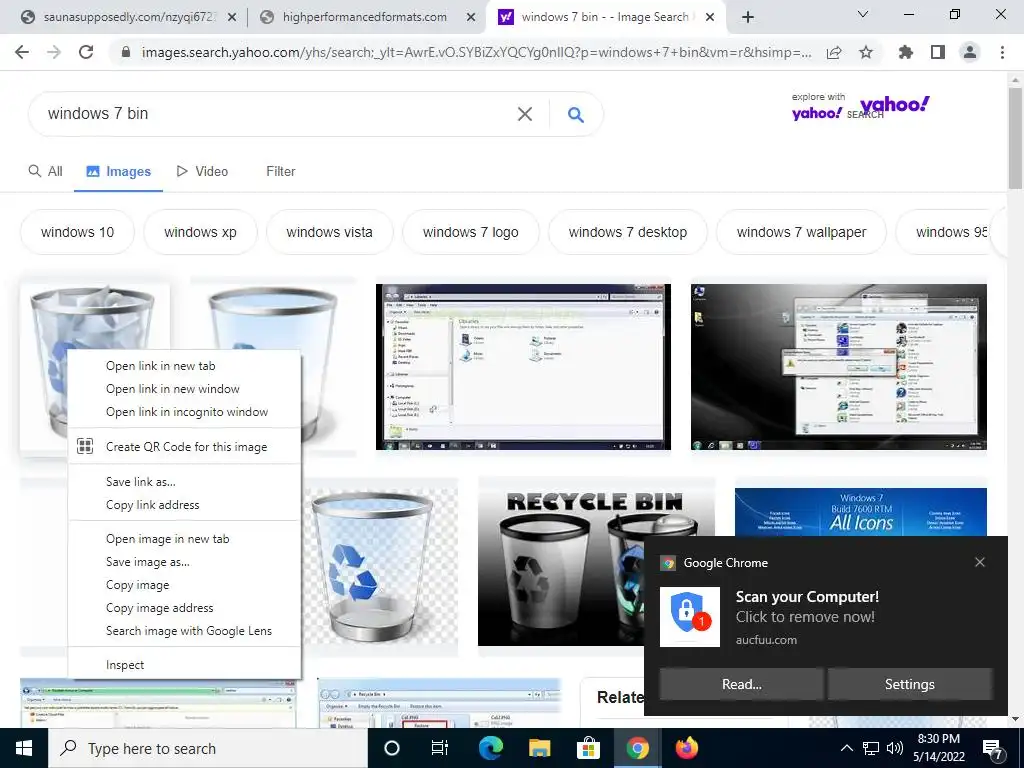Viewport: 1024px width, 768px height.
Task: Close the saunasupposedly.com tab
Action: click(232, 18)
